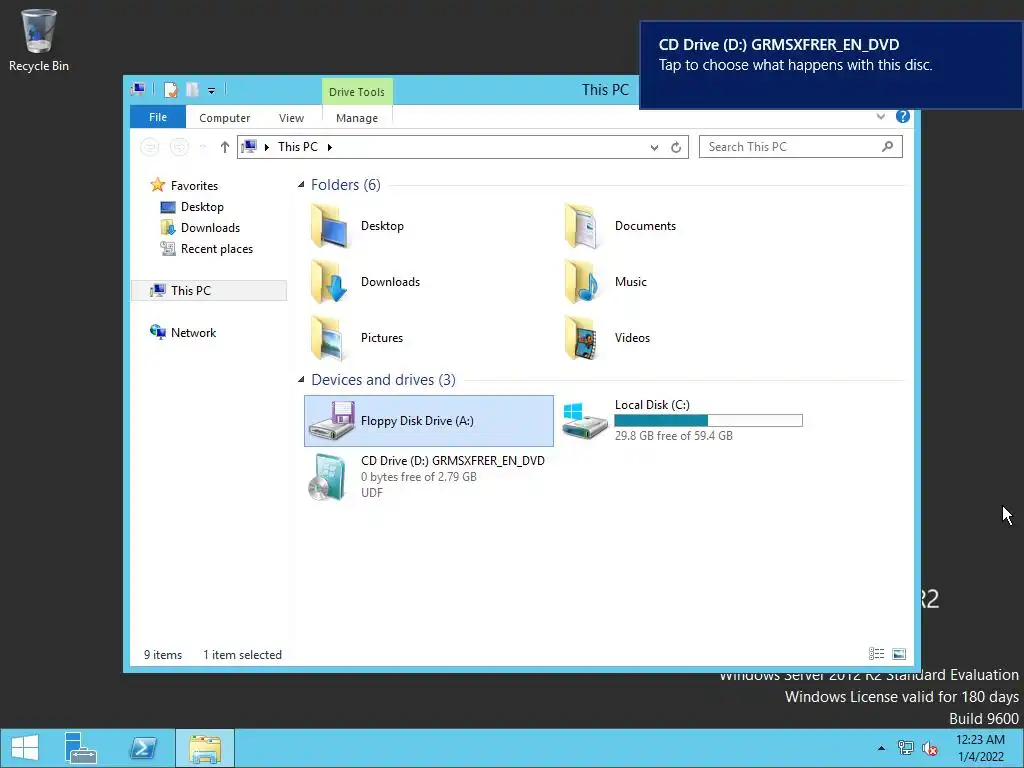This screenshot has height=768, width=1024.
Task: Switch to the Computer ribbon tab
Action: click(225, 118)
